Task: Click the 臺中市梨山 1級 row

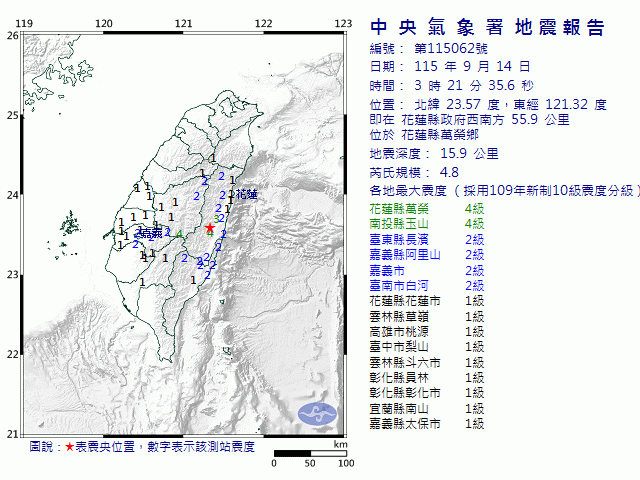Action: (x=427, y=347)
